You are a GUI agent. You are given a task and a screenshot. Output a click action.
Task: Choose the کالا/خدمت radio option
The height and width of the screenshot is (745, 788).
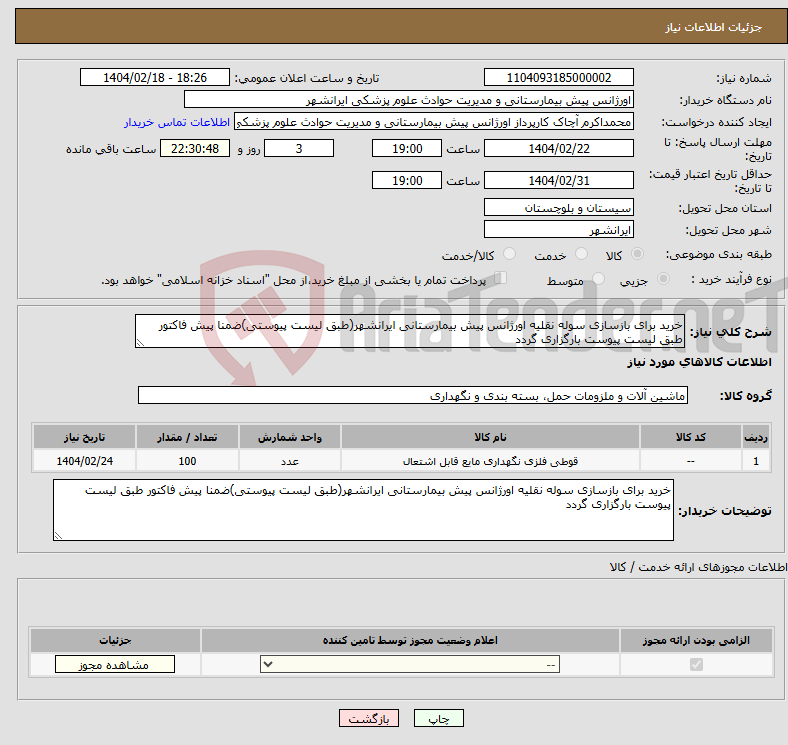509,256
